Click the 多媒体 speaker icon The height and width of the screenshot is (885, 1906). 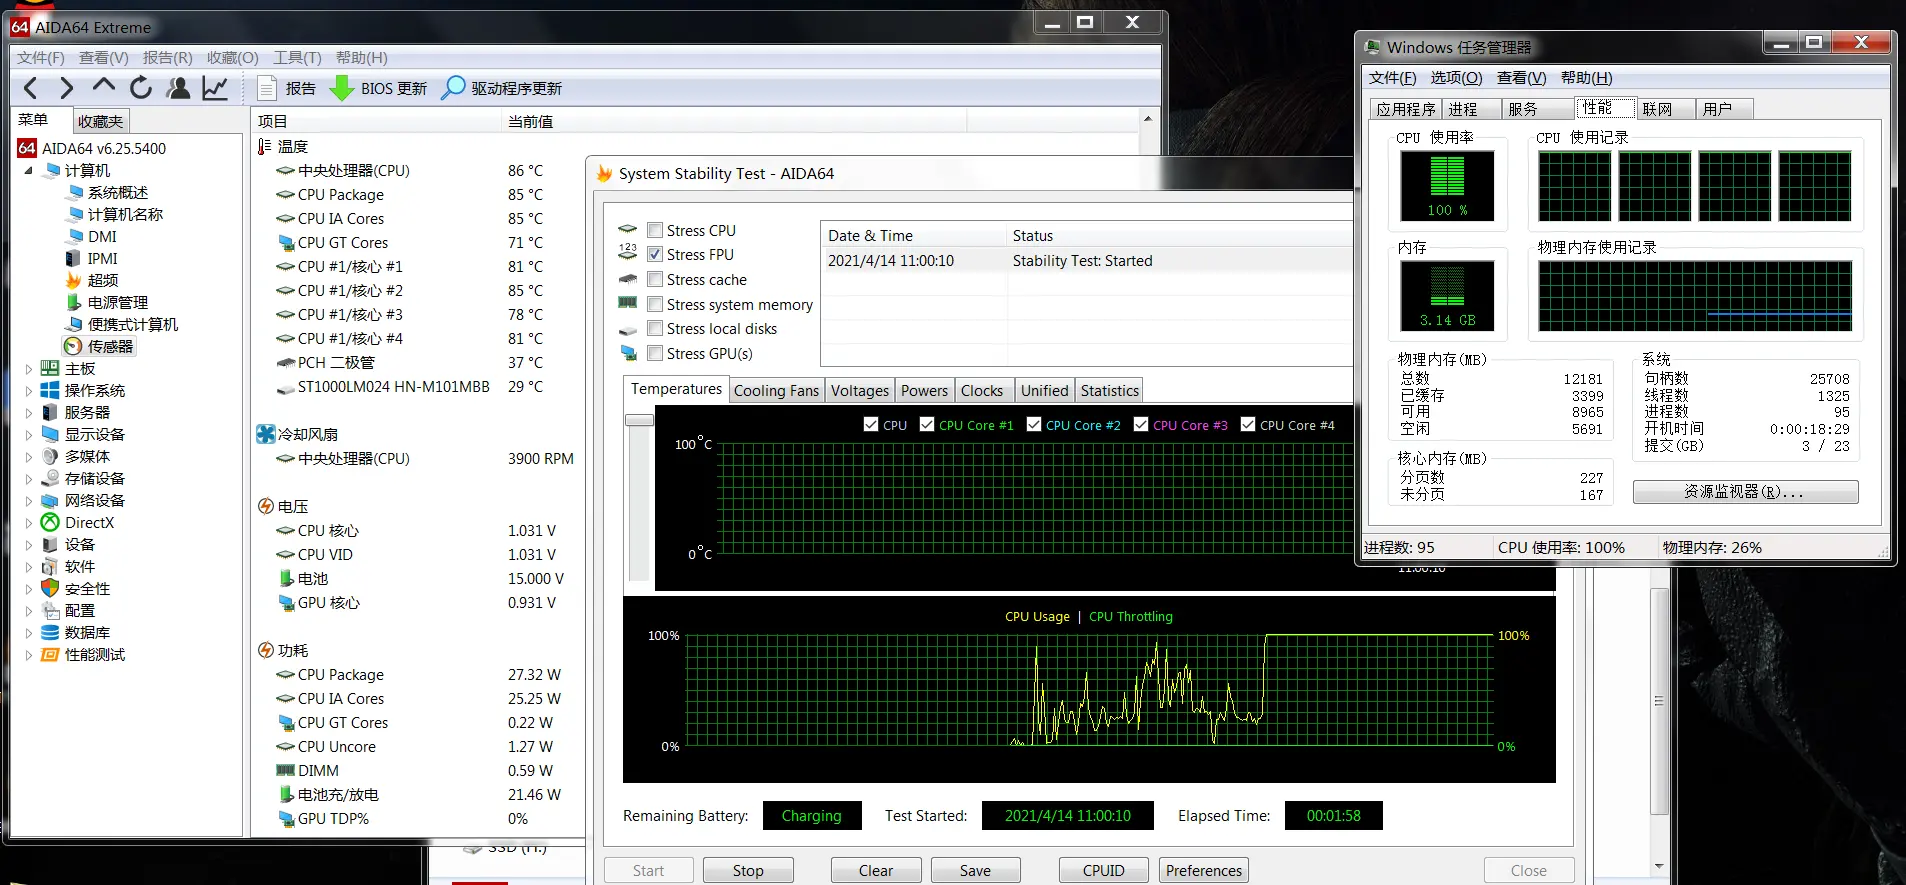[50, 456]
